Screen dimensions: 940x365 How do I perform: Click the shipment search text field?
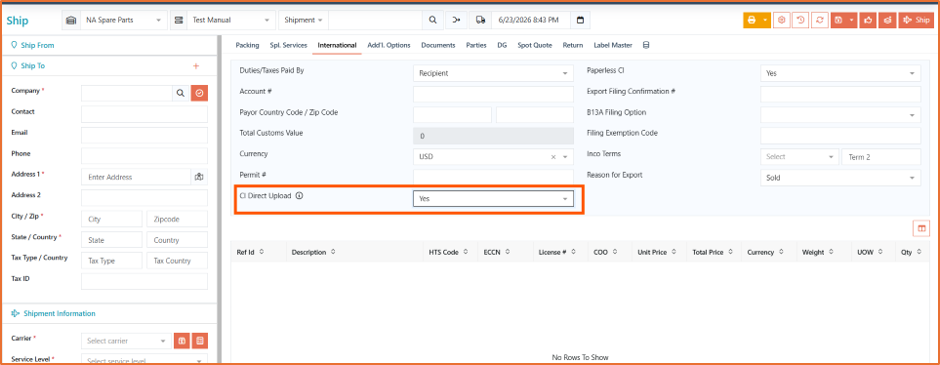click(375, 20)
